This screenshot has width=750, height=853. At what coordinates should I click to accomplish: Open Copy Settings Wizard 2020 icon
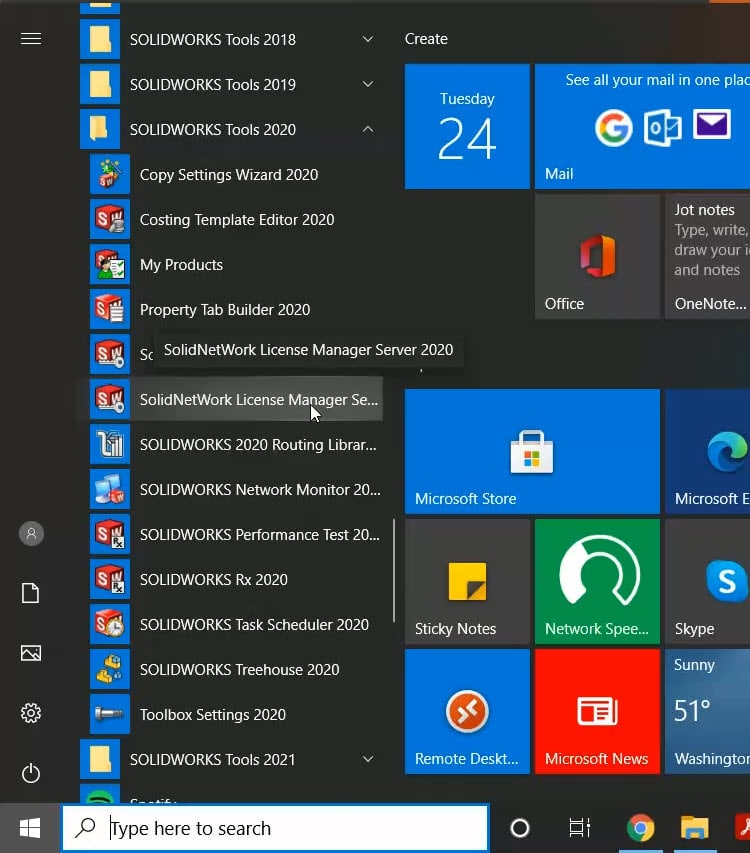(x=110, y=175)
